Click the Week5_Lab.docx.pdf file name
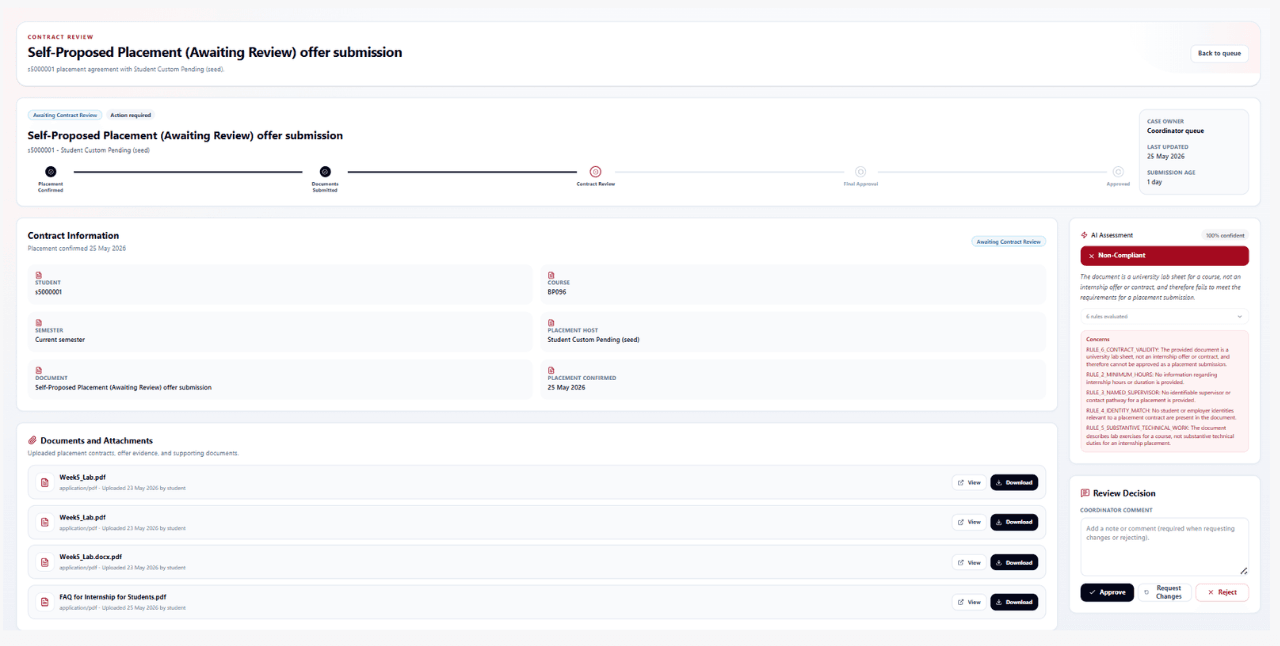The image size is (1280, 646). (x=90, y=557)
